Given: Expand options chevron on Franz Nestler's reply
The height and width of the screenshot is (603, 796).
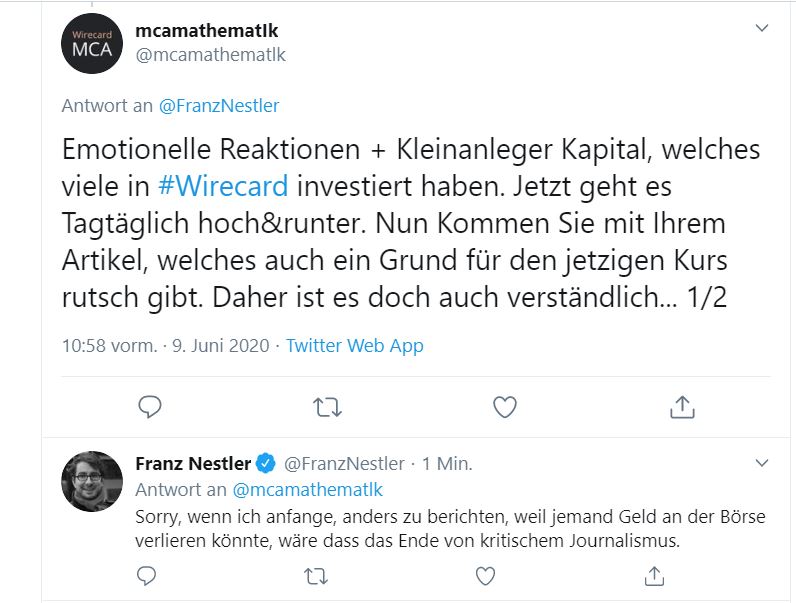Looking at the screenshot, I should click(761, 463).
